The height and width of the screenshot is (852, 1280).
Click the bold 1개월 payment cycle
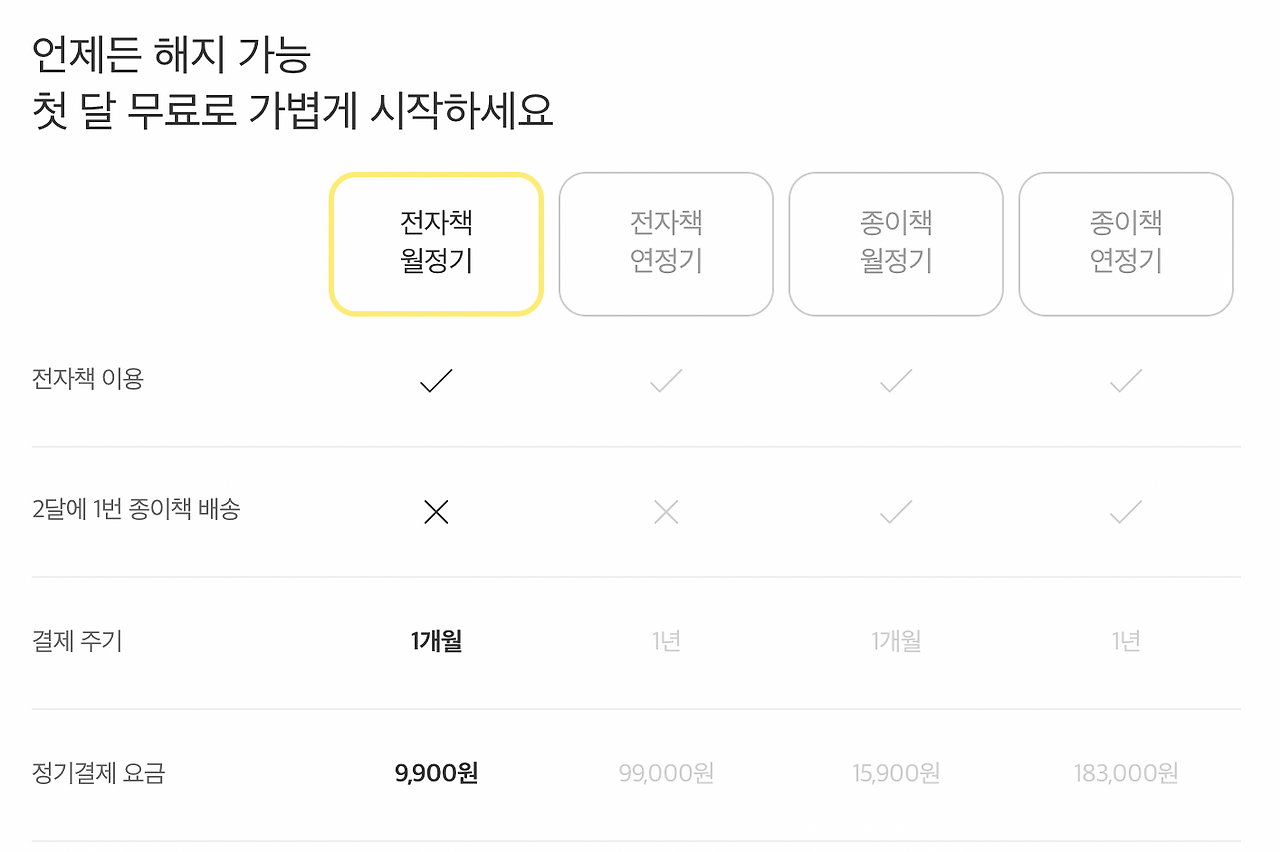tap(436, 641)
